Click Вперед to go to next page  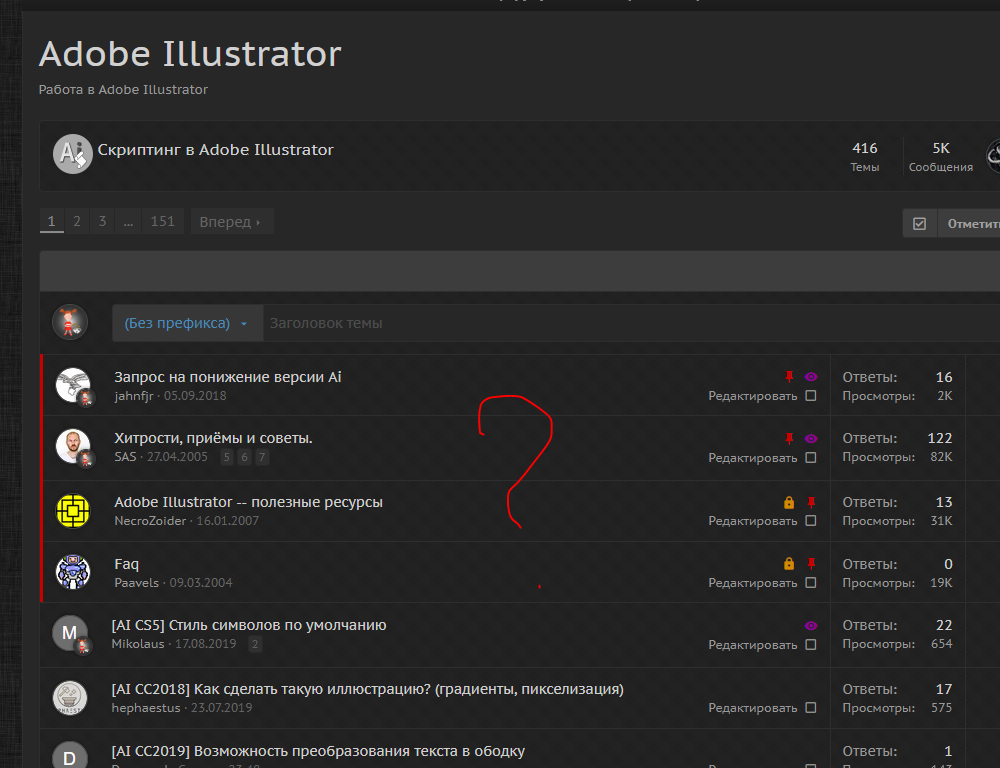[230, 222]
